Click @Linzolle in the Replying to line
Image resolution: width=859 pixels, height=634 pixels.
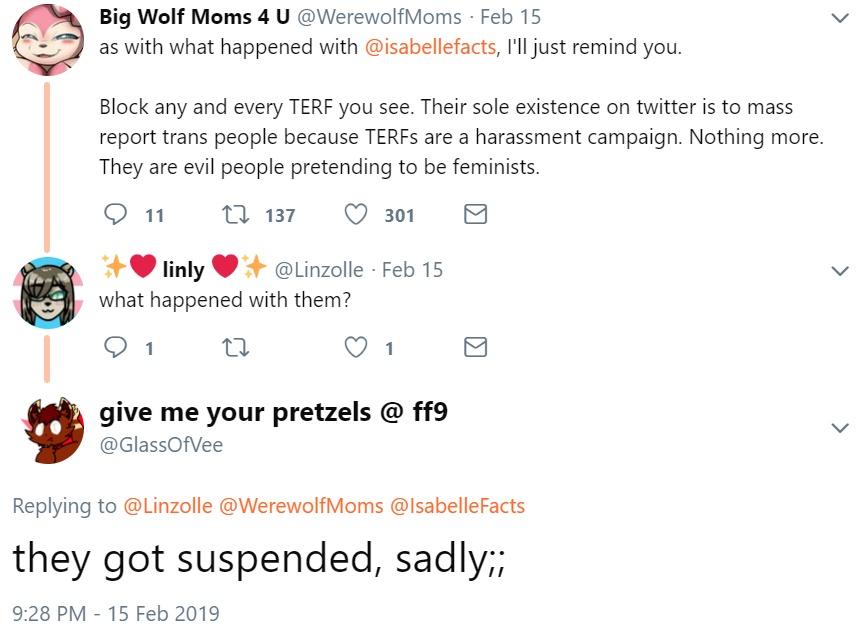point(167,506)
